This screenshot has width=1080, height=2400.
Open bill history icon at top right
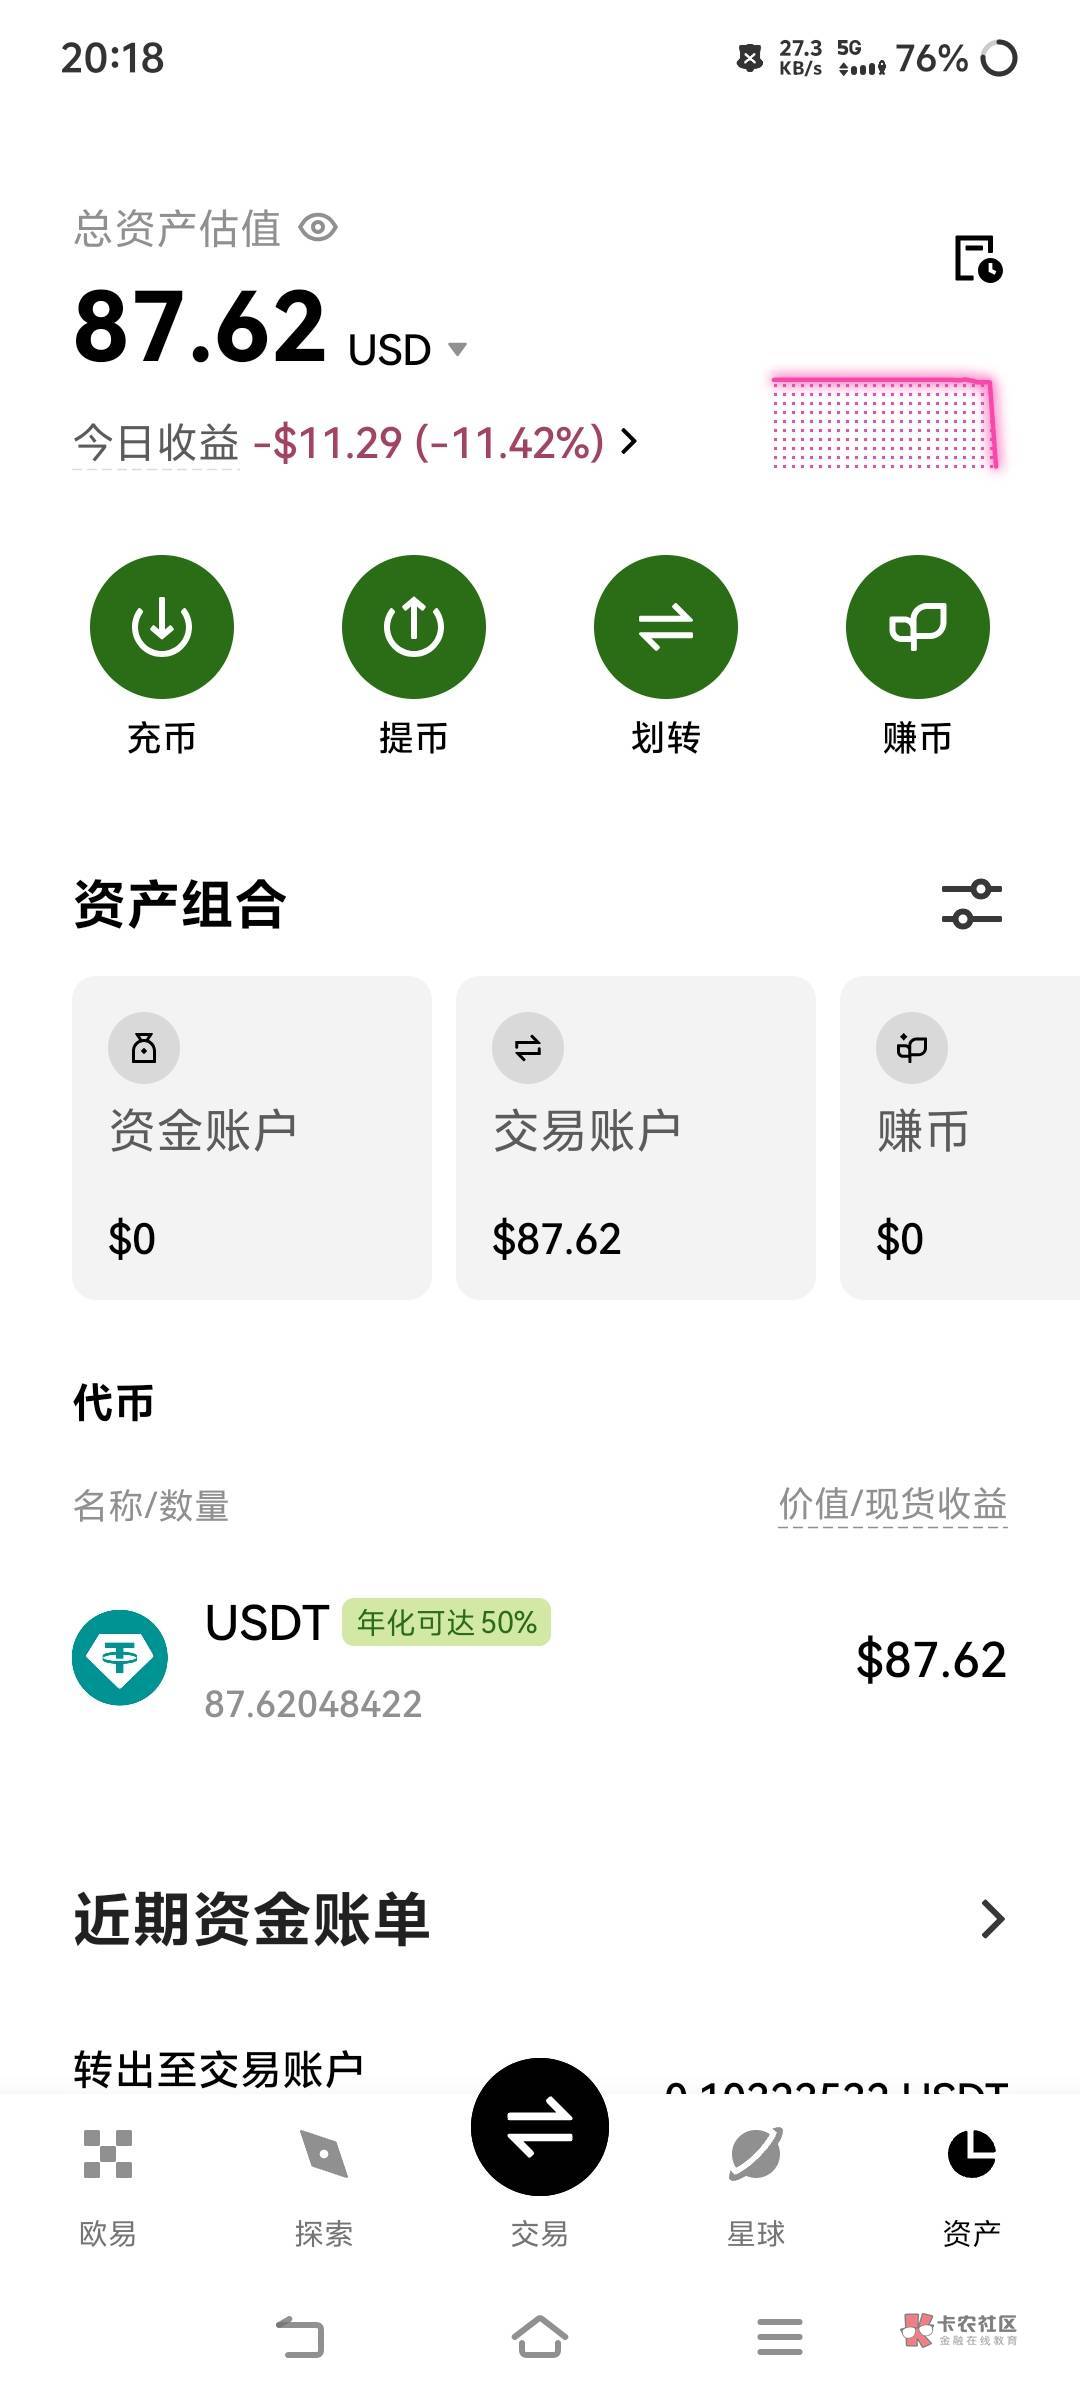click(x=977, y=259)
